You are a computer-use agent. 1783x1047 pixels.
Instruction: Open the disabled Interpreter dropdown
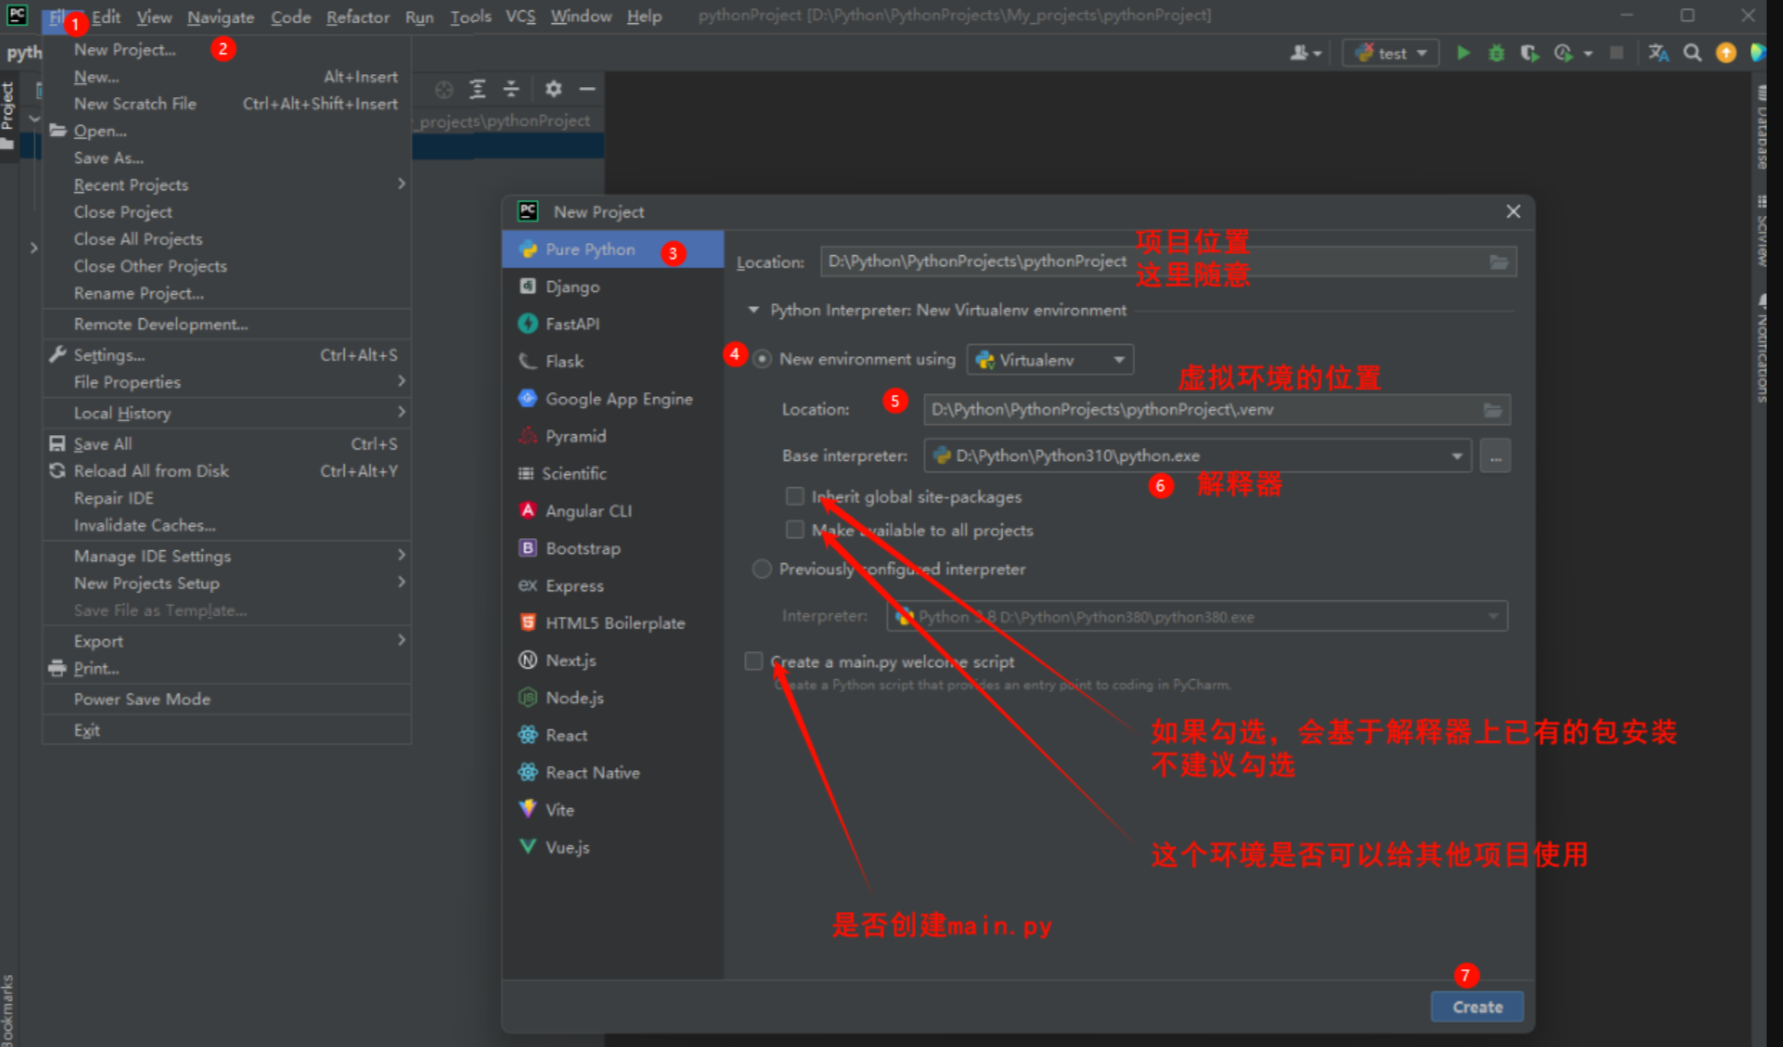point(1197,617)
